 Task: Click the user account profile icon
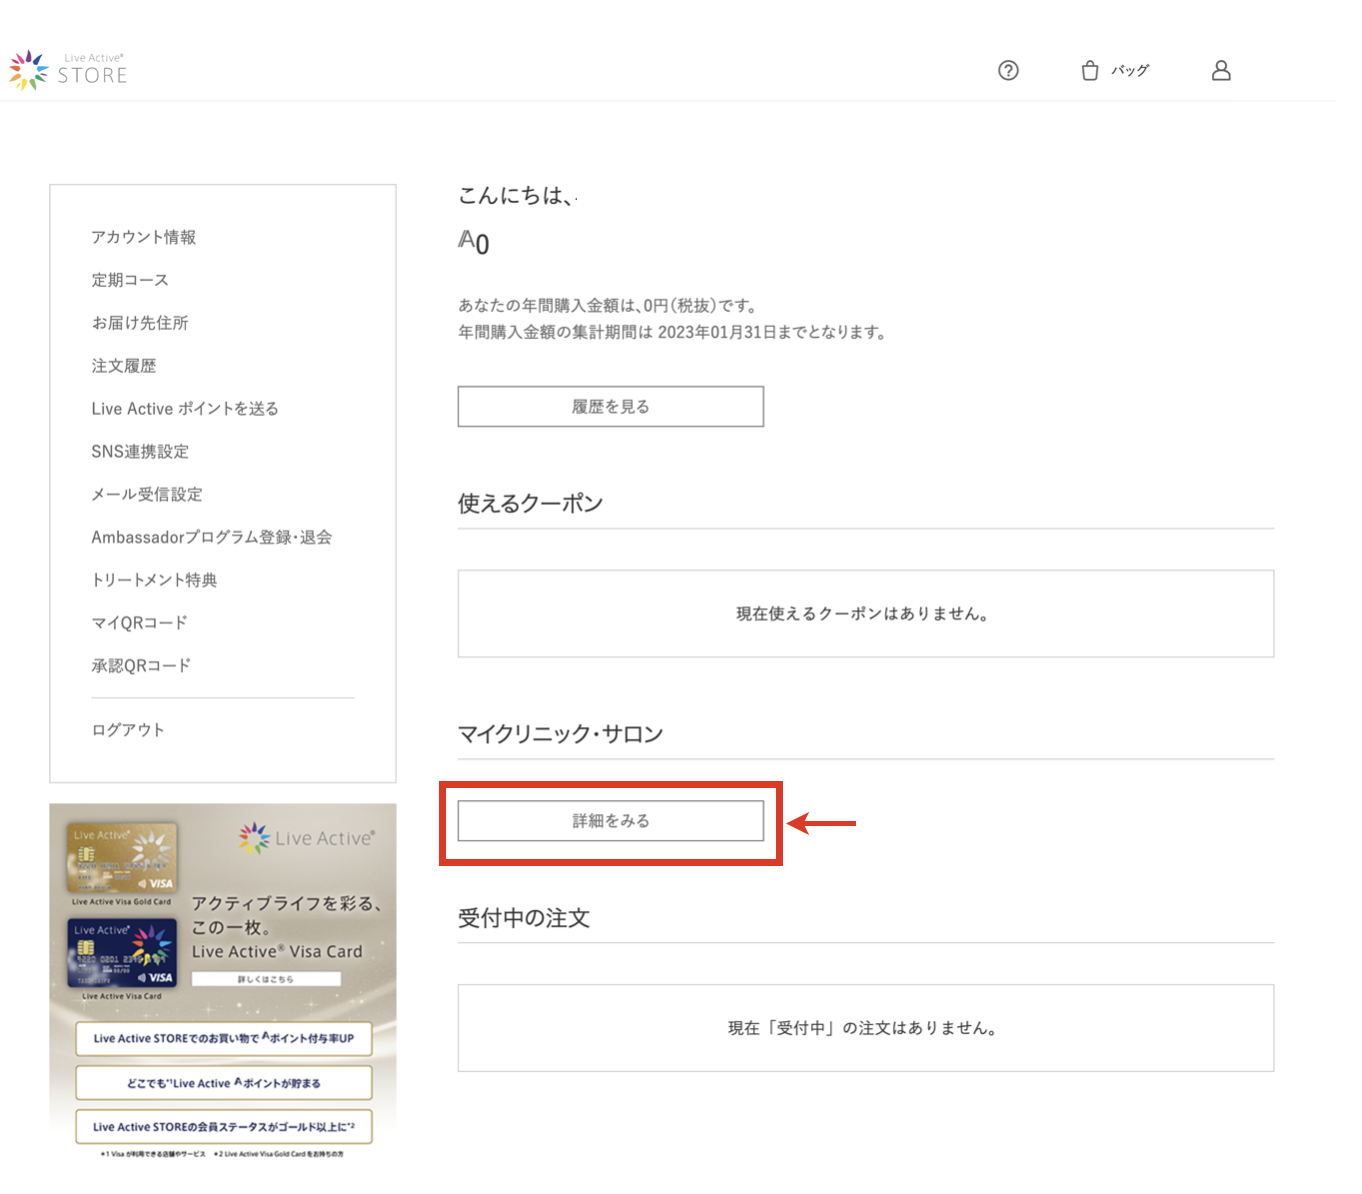click(x=1221, y=70)
